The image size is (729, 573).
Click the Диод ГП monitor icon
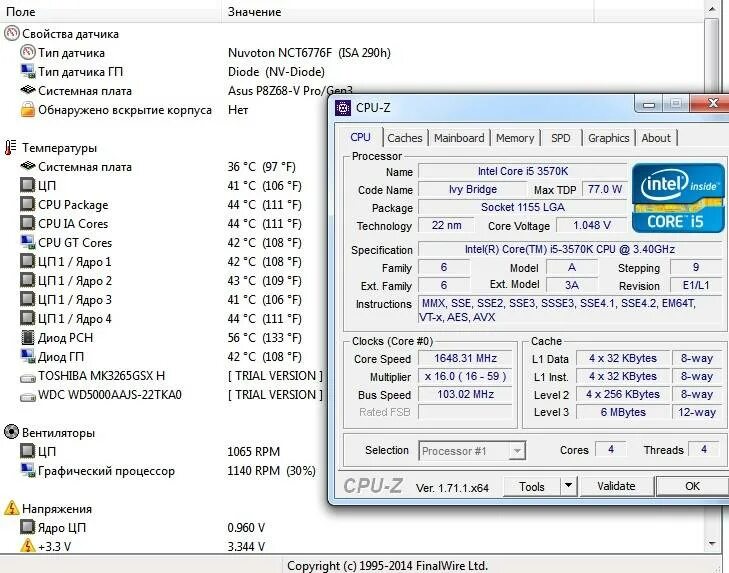pyautogui.click(x=28, y=357)
